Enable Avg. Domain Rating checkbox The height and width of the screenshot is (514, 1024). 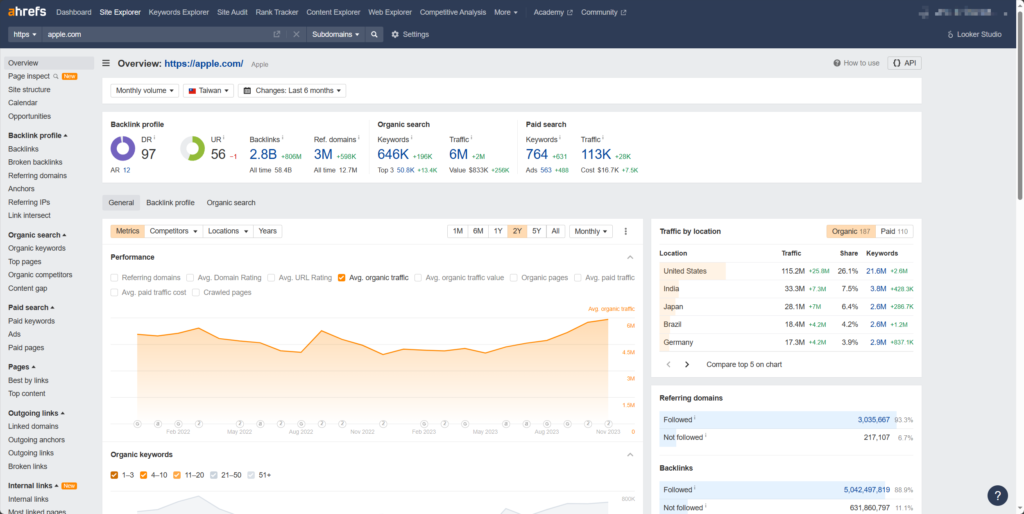[x=190, y=278]
